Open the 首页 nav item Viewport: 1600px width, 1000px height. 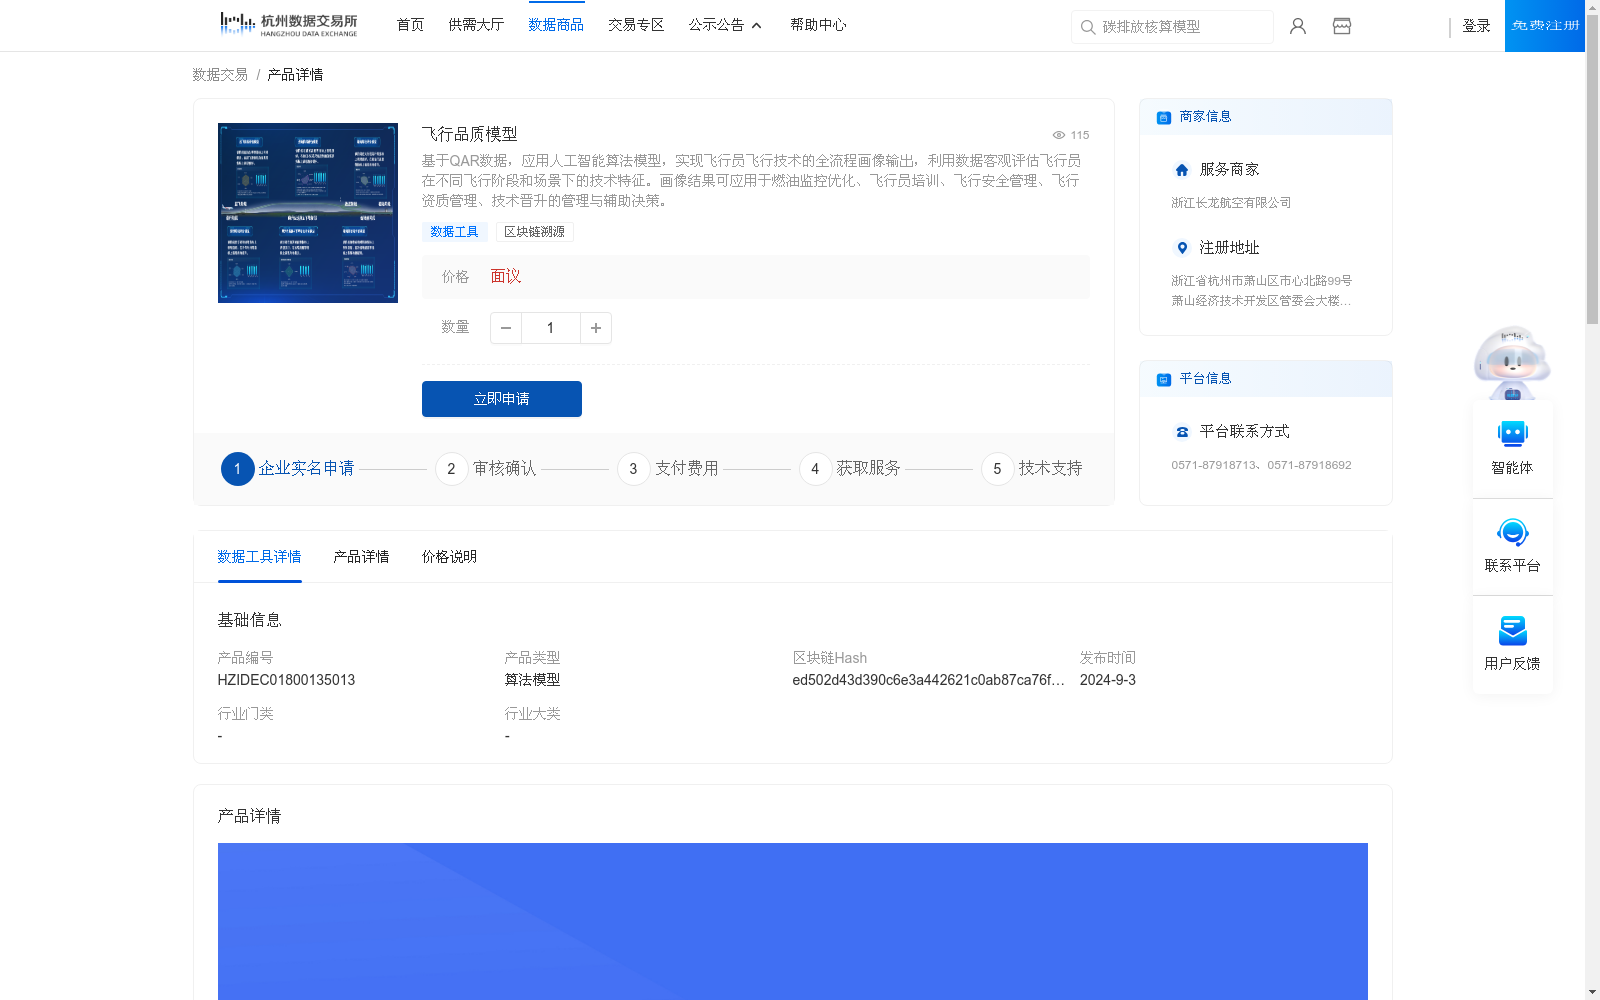[410, 25]
